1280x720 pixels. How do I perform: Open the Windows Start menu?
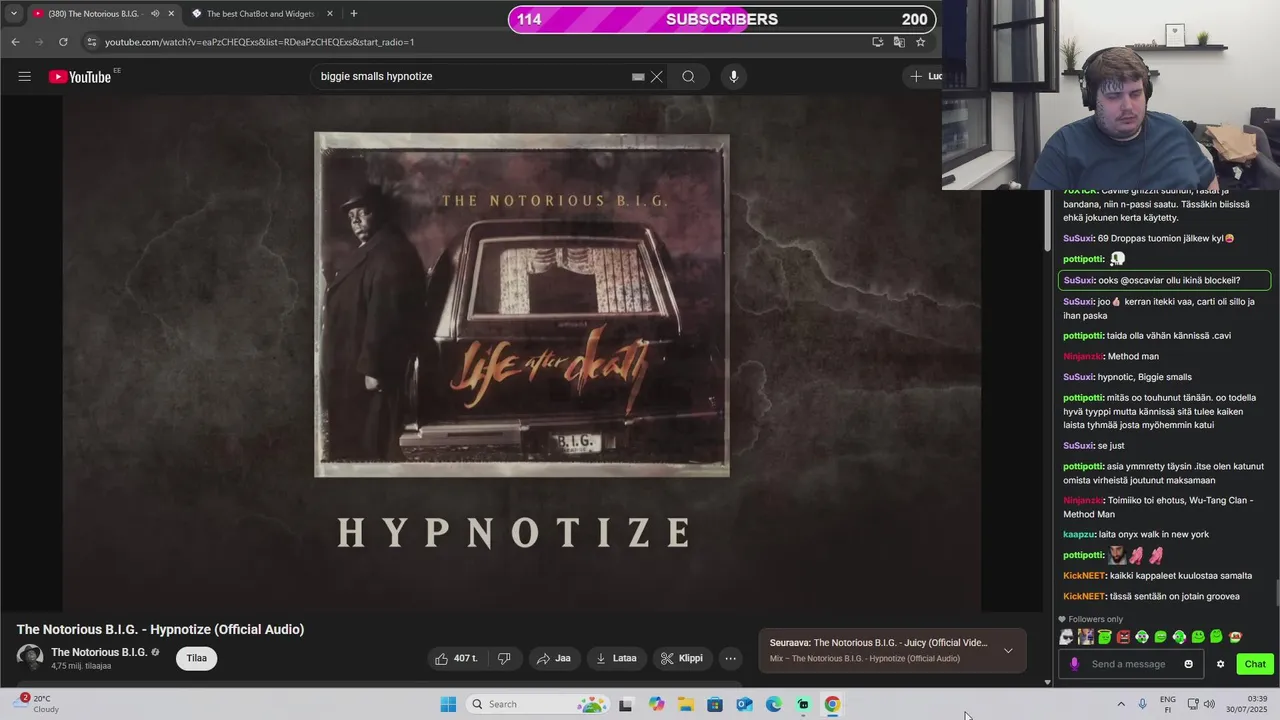tap(448, 704)
